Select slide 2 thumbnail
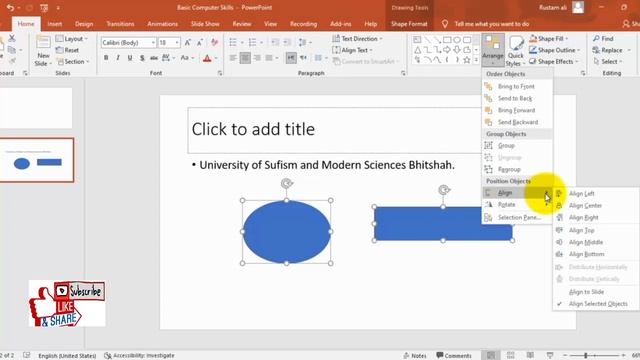 tap(37, 160)
